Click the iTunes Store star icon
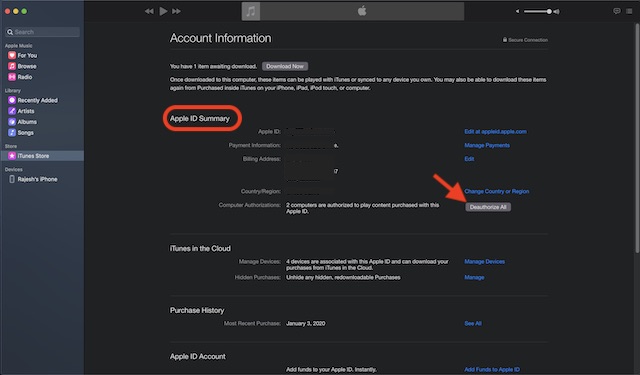The image size is (640, 375). (12, 155)
